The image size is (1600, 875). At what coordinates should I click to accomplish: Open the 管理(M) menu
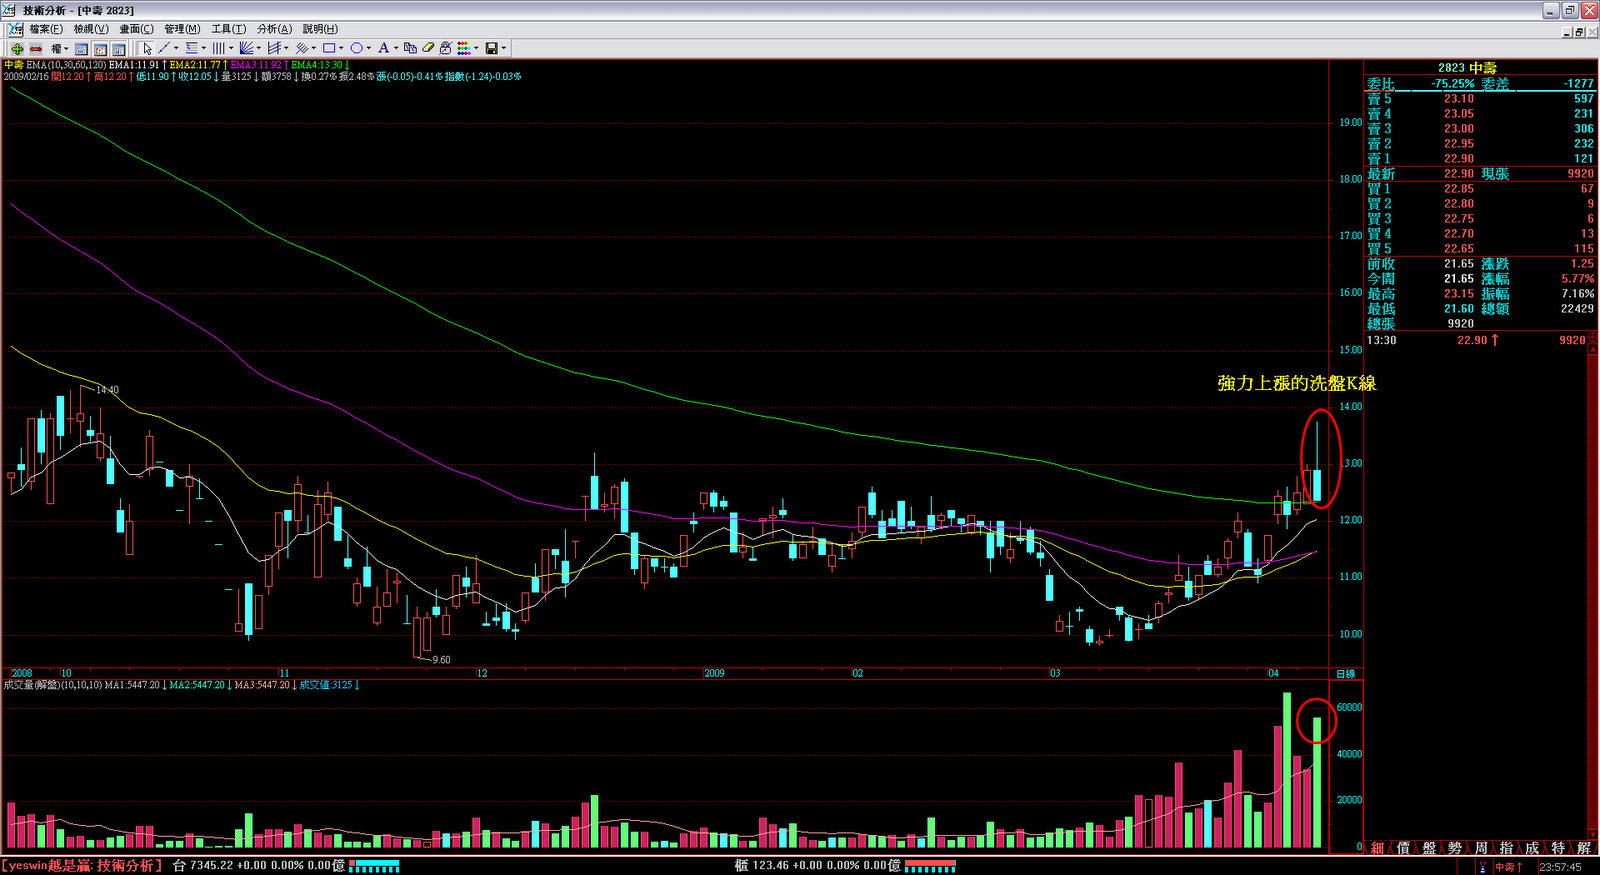[182, 29]
